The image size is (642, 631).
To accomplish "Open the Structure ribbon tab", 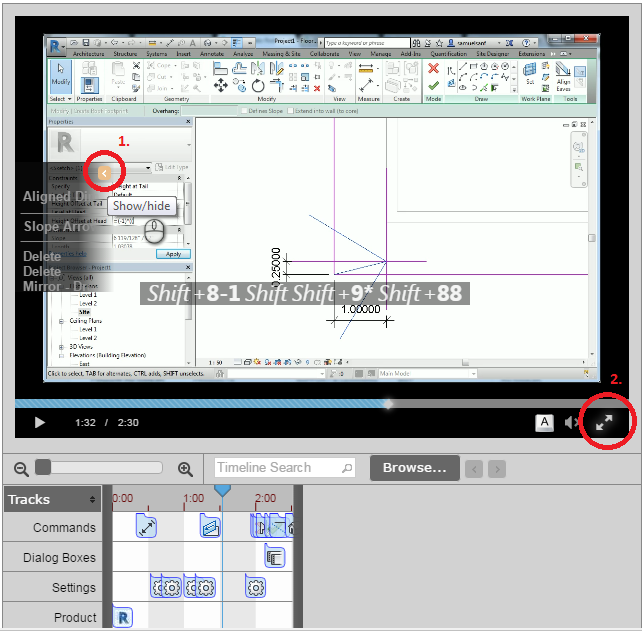I will click(125, 54).
